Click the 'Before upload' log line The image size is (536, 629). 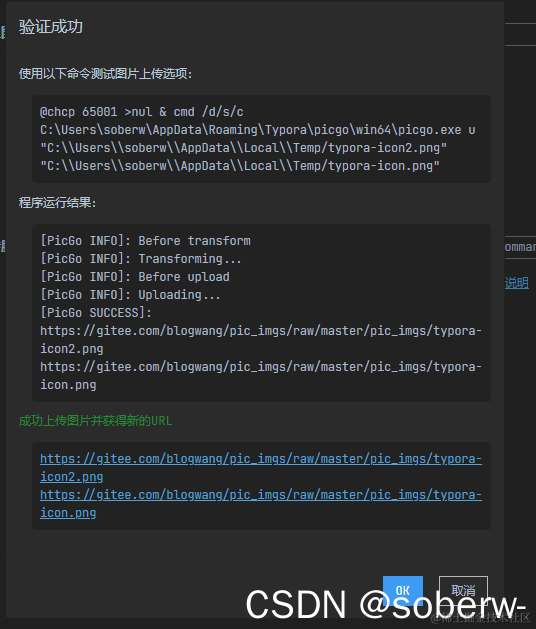click(x=135, y=277)
